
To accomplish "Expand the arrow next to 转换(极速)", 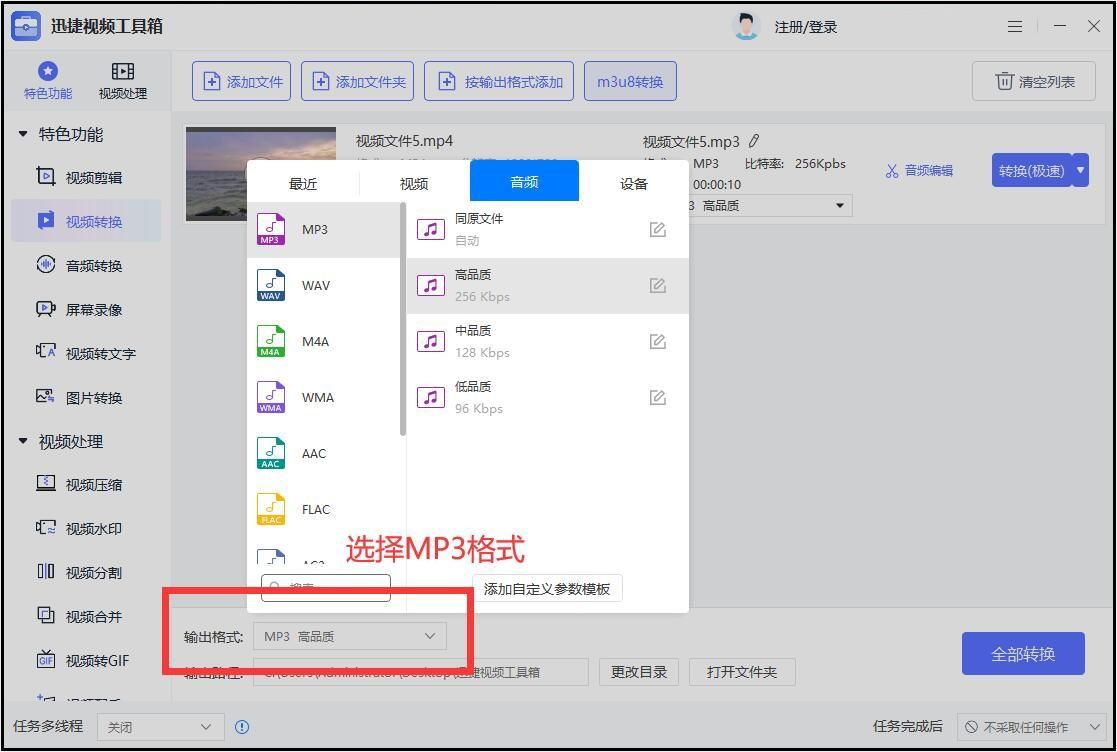I will click(1080, 170).
